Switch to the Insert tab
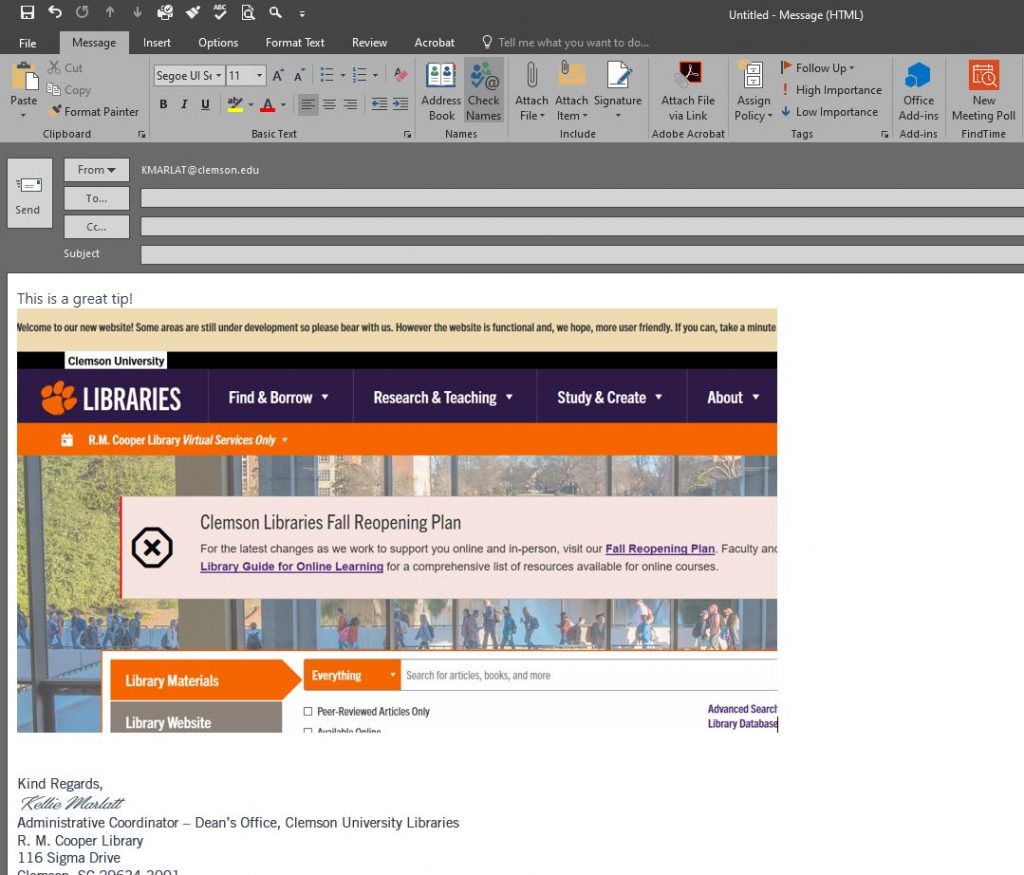Screen dimensions: 1024x875 pos(157,43)
